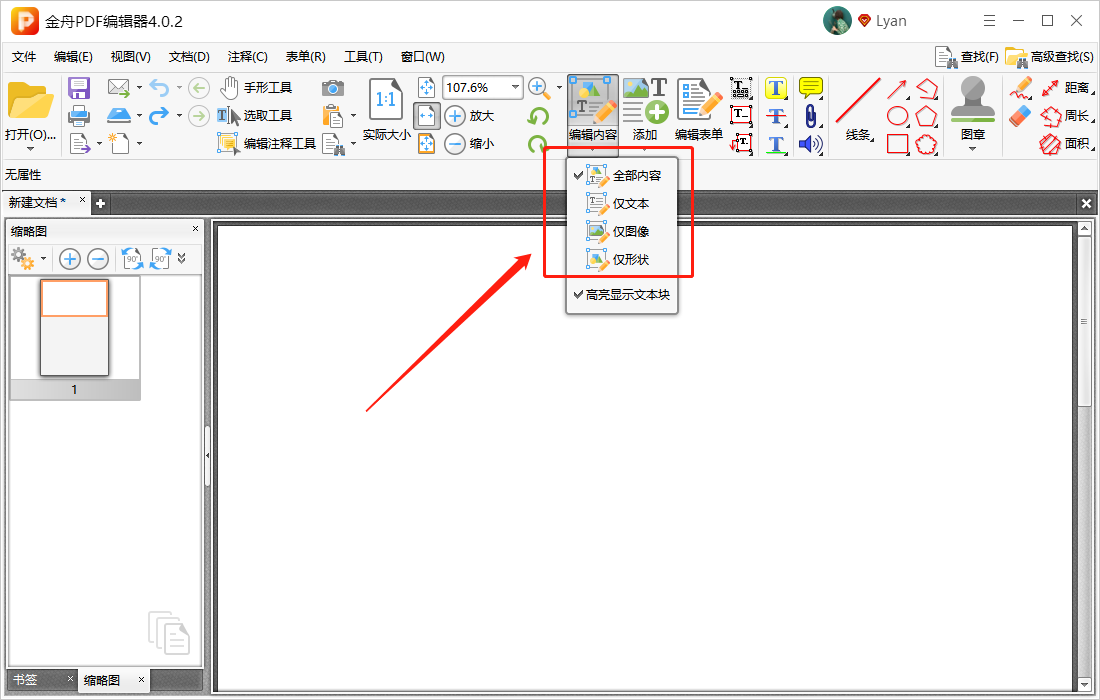
Task: Click the 放大 zoom in button
Action: pyautogui.click(x=469, y=116)
